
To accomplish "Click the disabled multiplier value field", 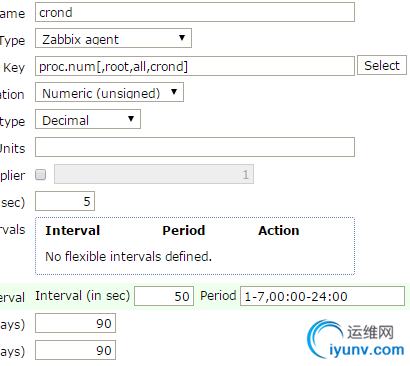I will pyautogui.click(x=154, y=174).
